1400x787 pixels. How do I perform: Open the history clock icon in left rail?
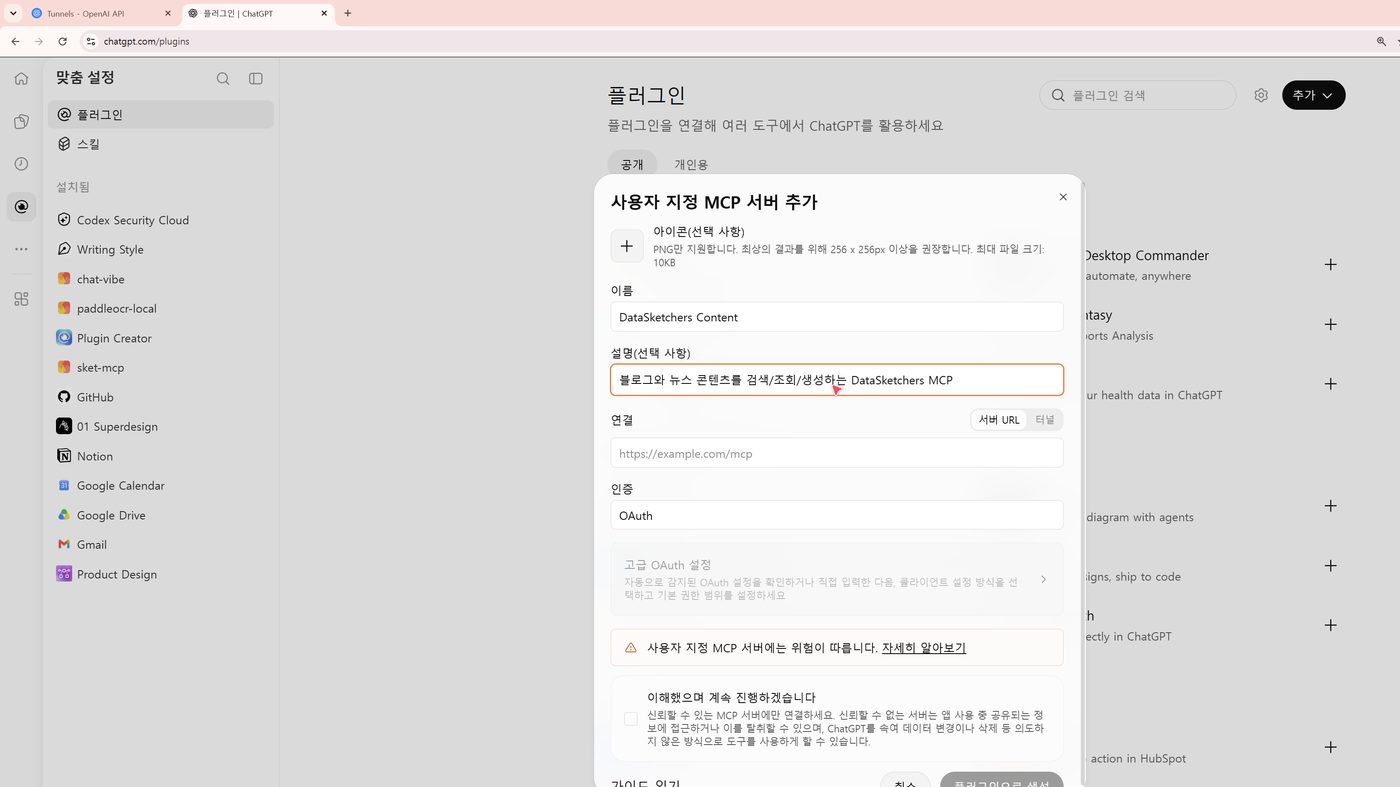(21, 164)
